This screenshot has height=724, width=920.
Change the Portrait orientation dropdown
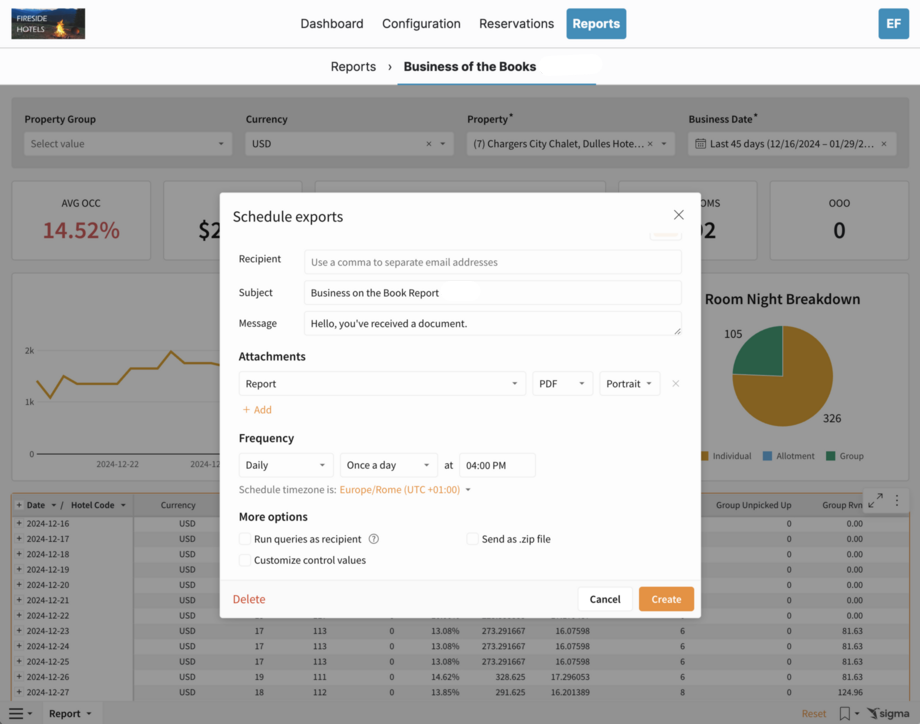(x=629, y=383)
